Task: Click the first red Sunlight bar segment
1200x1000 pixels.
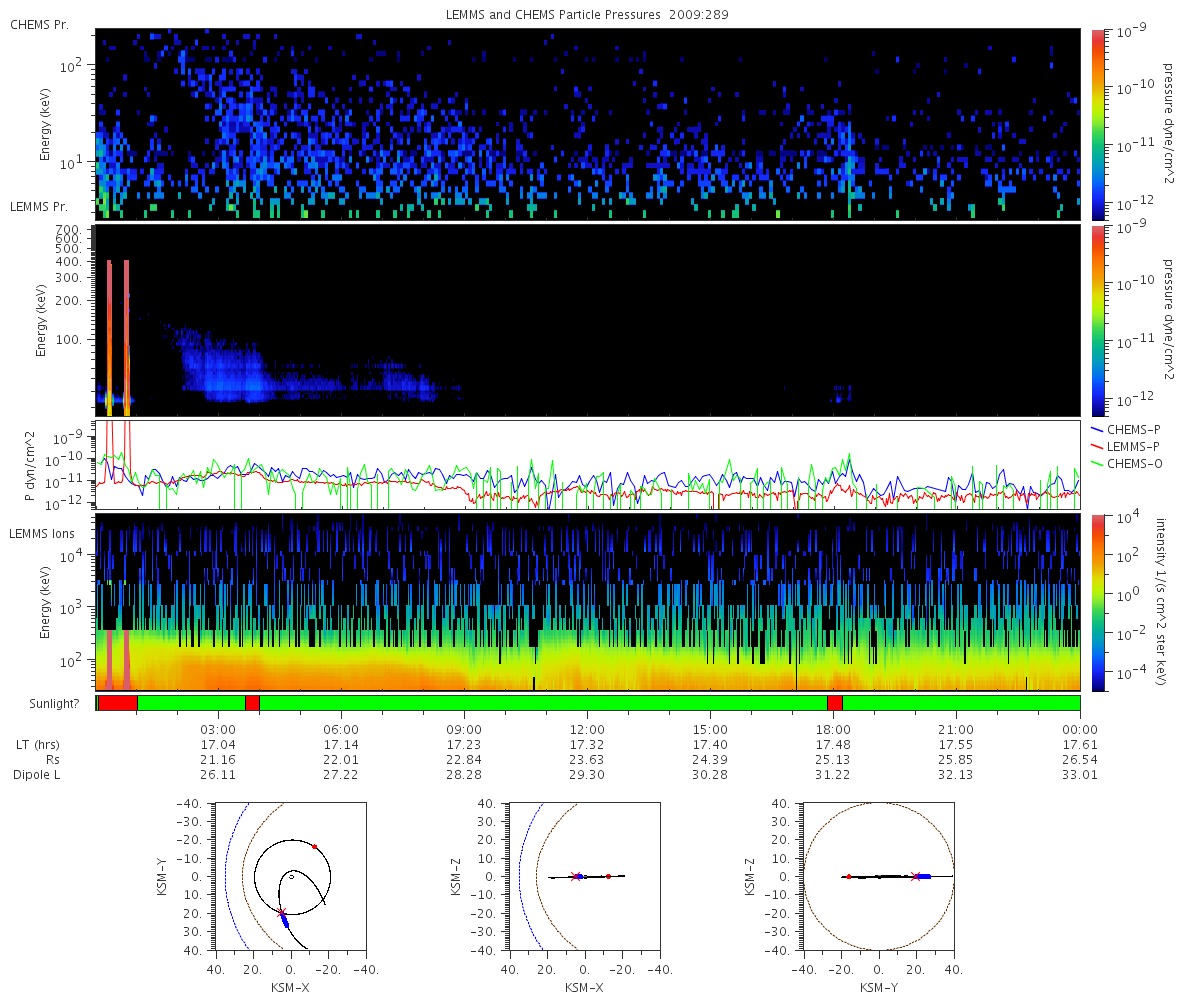Action: click(x=118, y=703)
